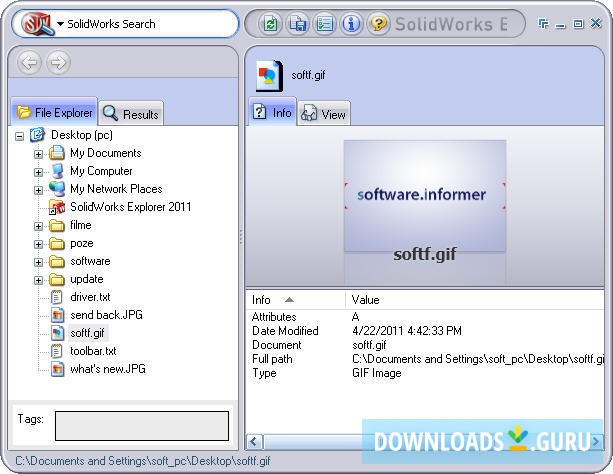Click the Back navigation arrow

click(30, 62)
